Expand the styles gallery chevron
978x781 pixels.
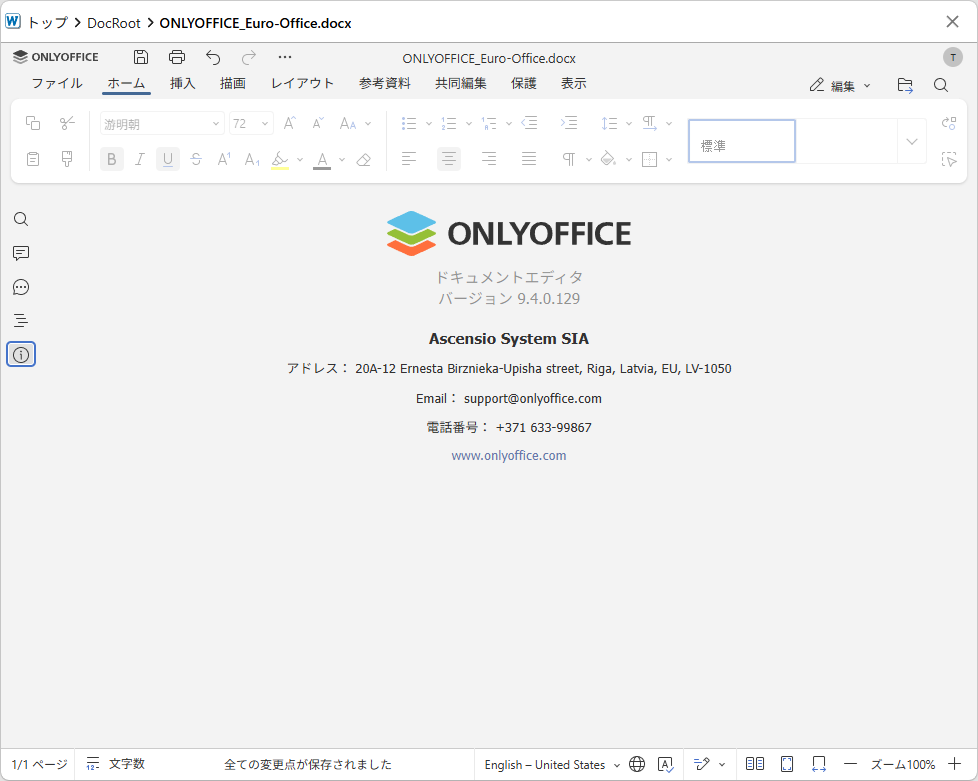tap(912, 142)
